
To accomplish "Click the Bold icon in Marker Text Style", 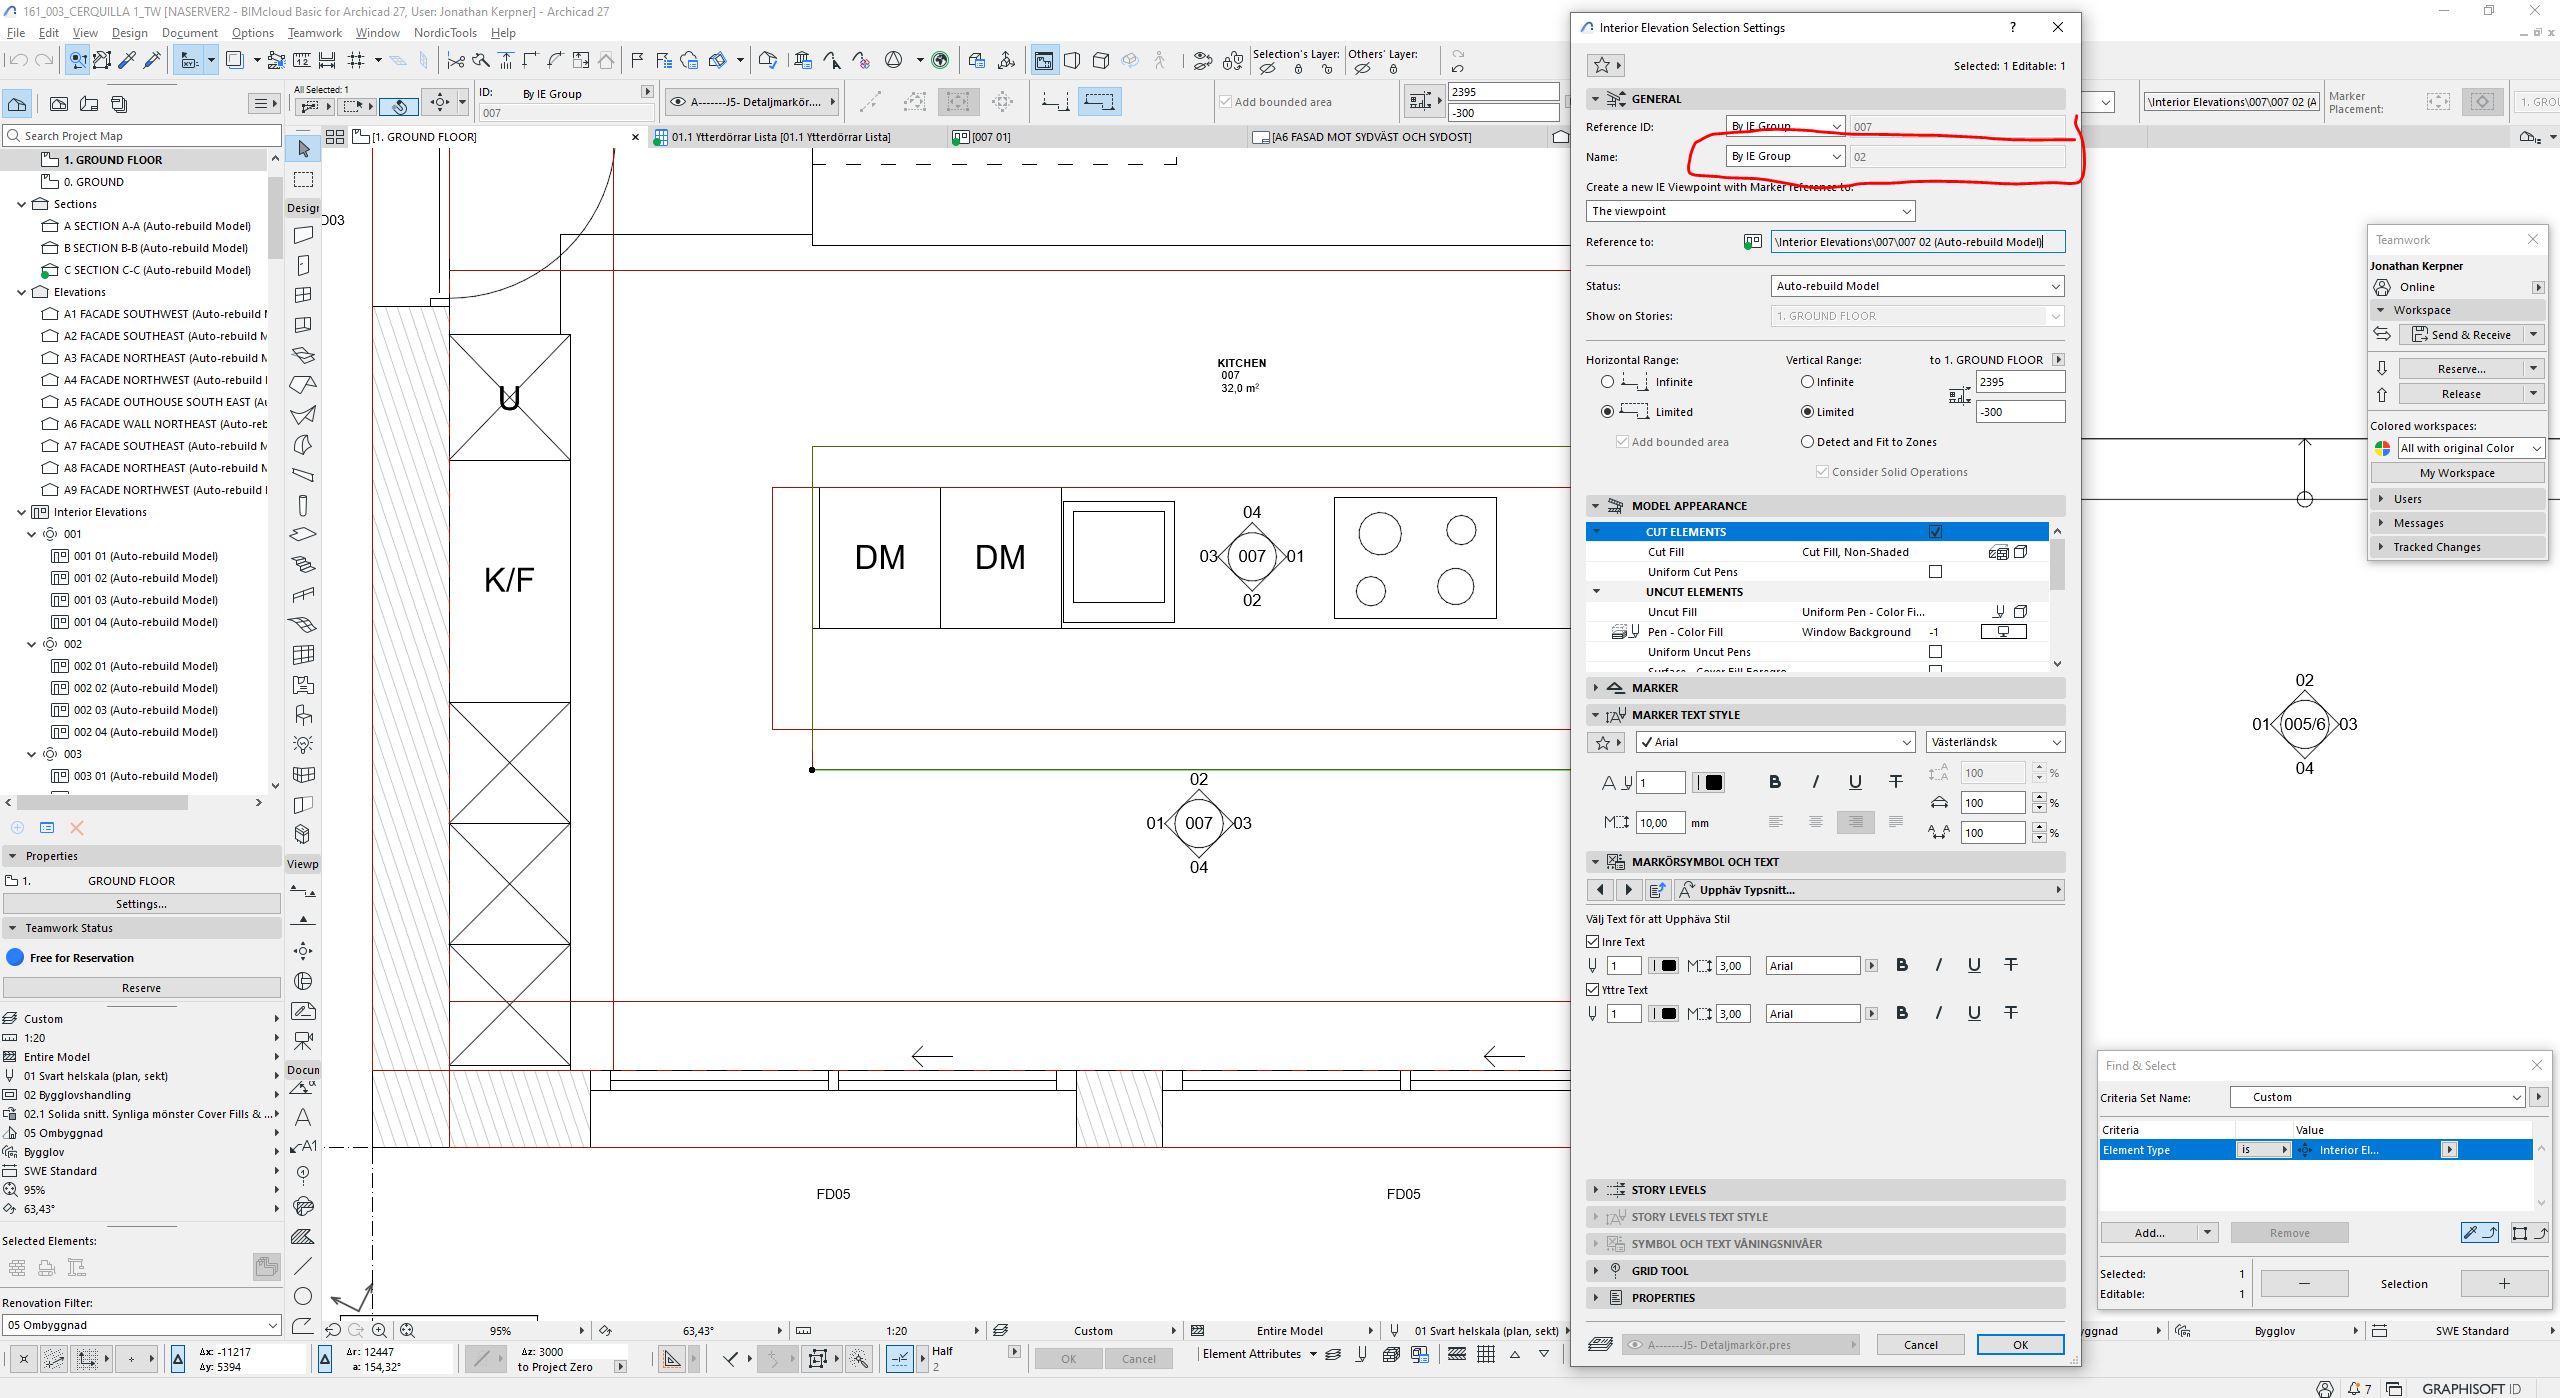I will point(1775,782).
